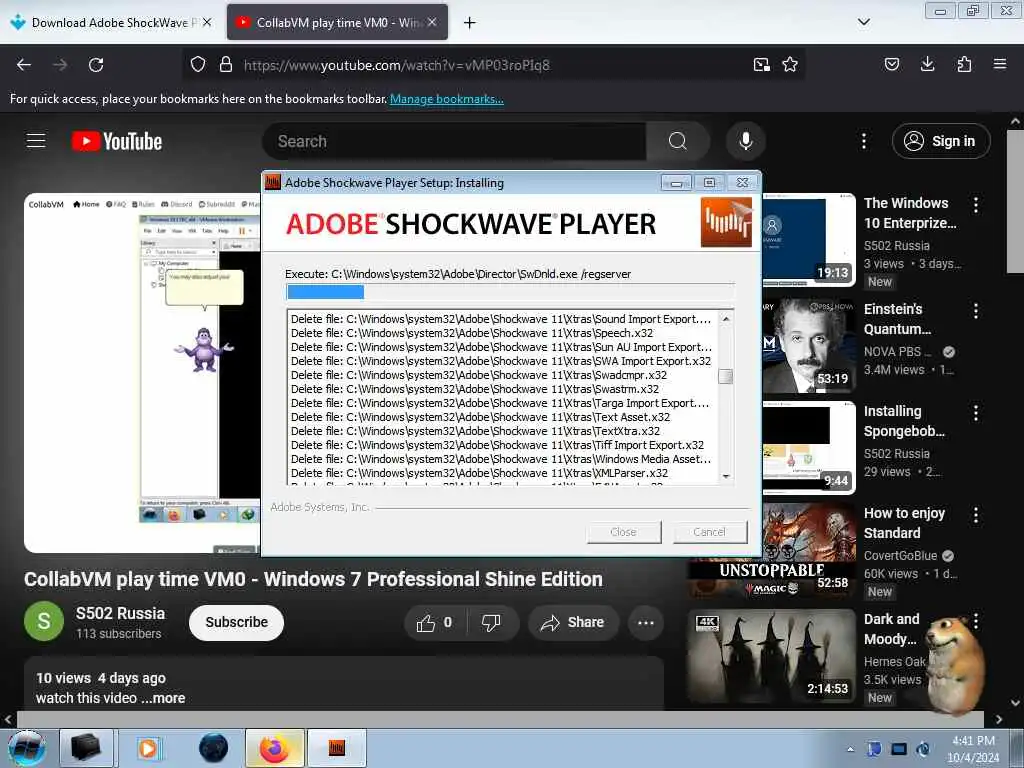Click the install log scrollbar up arrow
This screenshot has height=768, width=1024.
[726, 318]
